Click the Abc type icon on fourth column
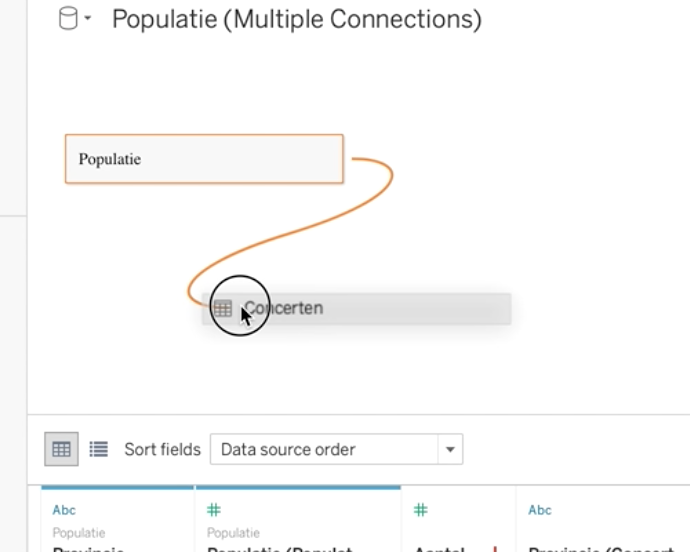Image resolution: width=690 pixels, height=552 pixels. pyautogui.click(x=540, y=510)
